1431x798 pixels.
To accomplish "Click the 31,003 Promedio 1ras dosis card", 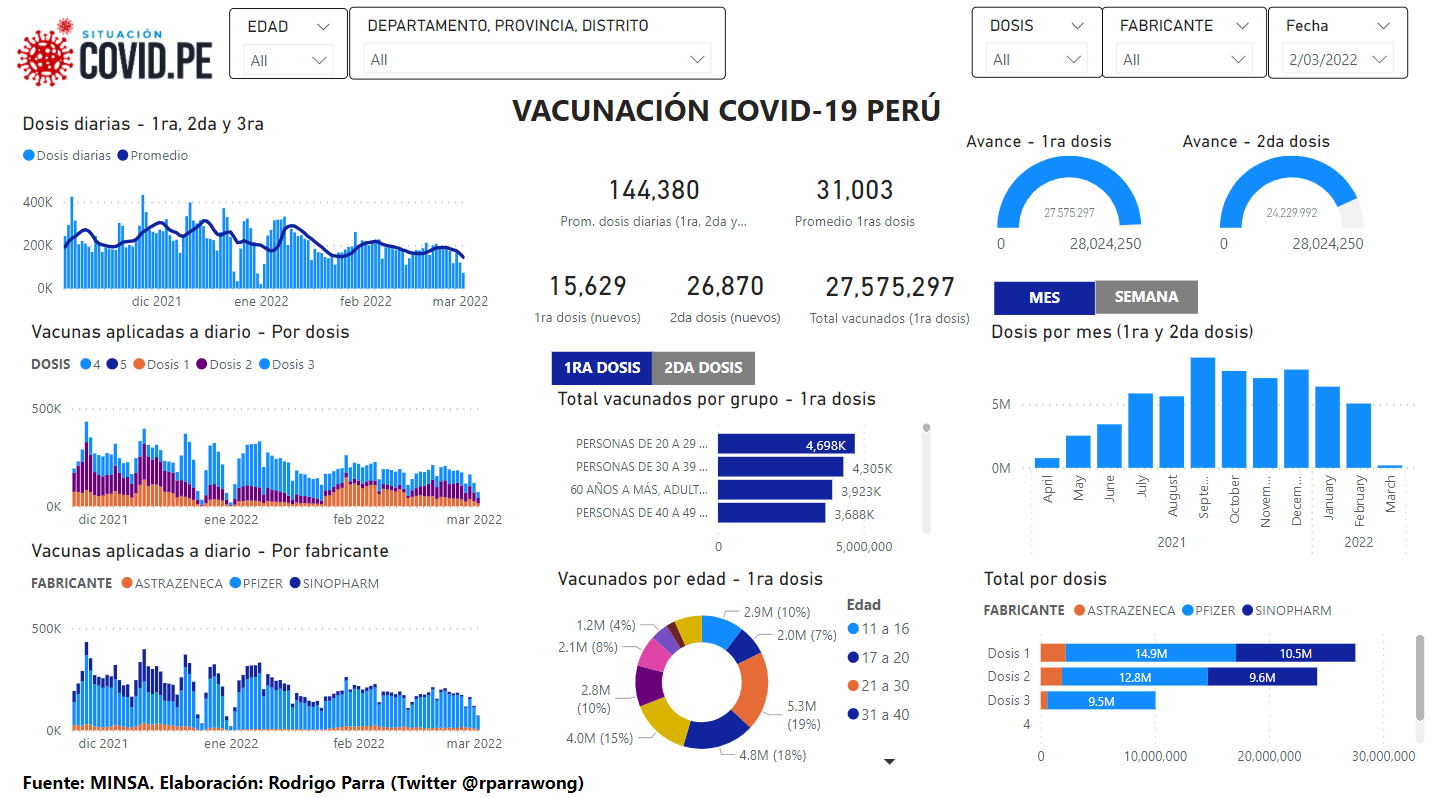I will (x=854, y=203).
